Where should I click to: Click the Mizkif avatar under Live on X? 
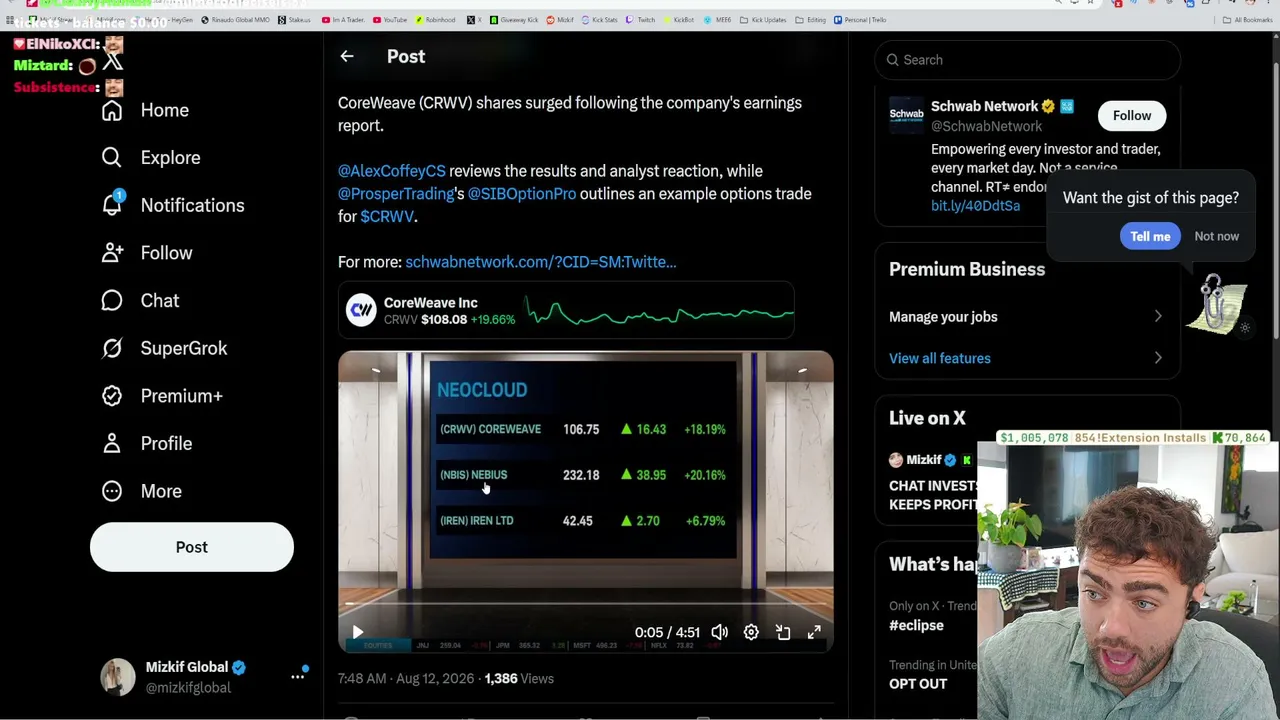click(x=896, y=460)
